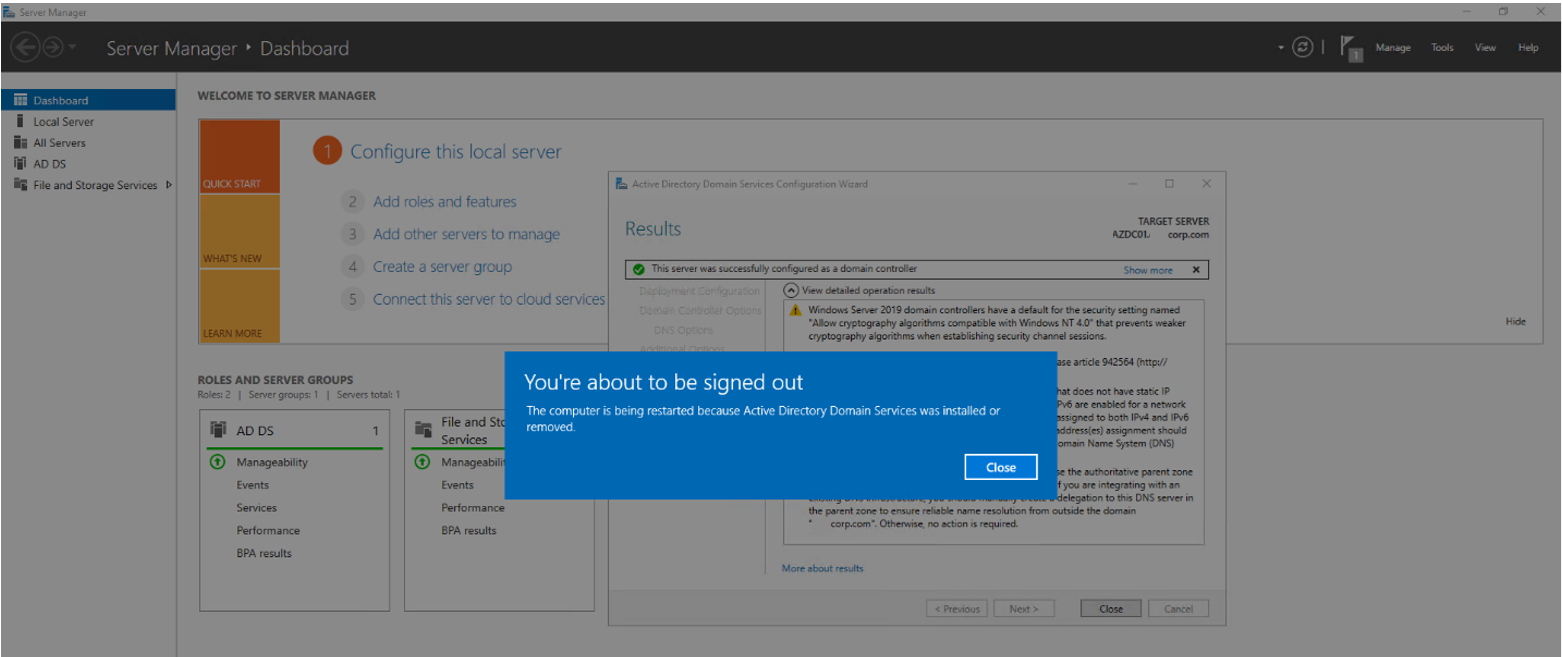Click the yellow warning icon in wizard results
1562x657 pixels.
coord(796,311)
